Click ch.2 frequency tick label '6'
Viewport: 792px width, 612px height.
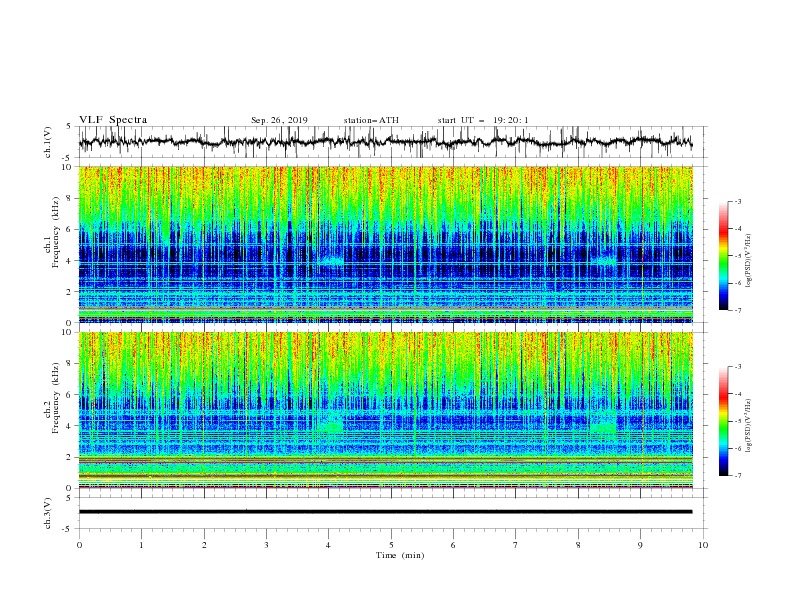coord(70,395)
